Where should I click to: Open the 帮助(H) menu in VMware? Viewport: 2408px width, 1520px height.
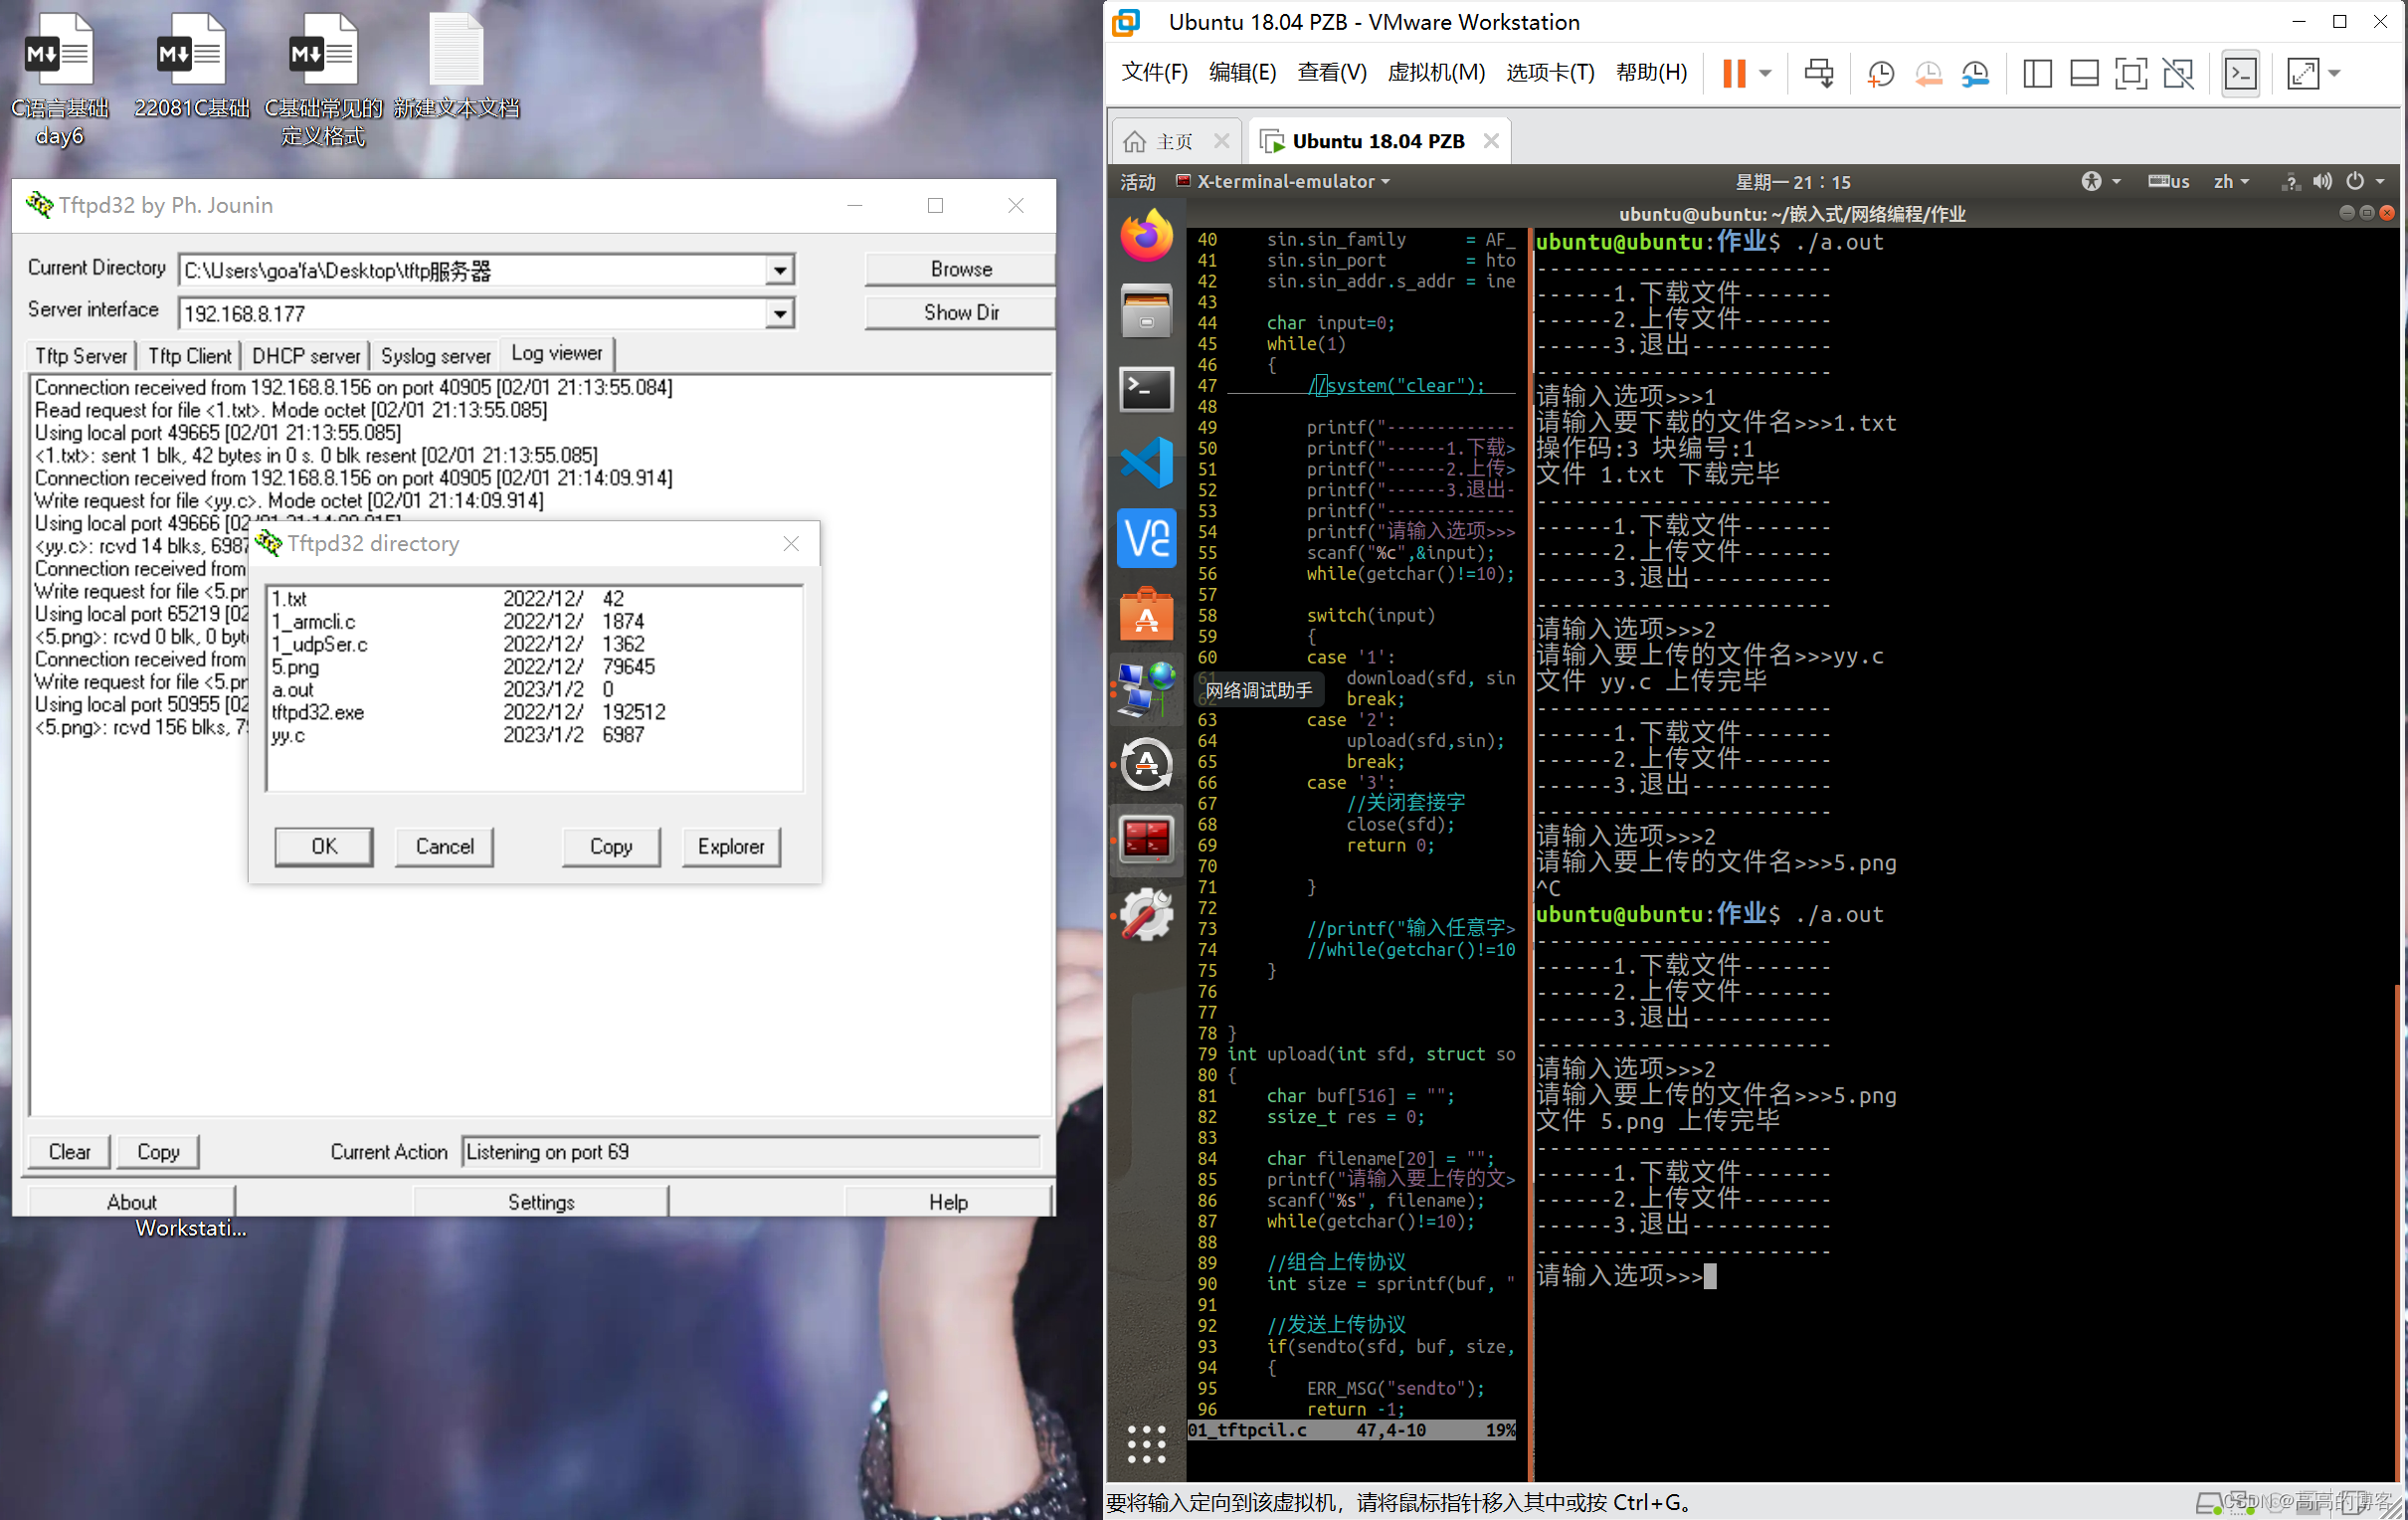[x=1651, y=72]
